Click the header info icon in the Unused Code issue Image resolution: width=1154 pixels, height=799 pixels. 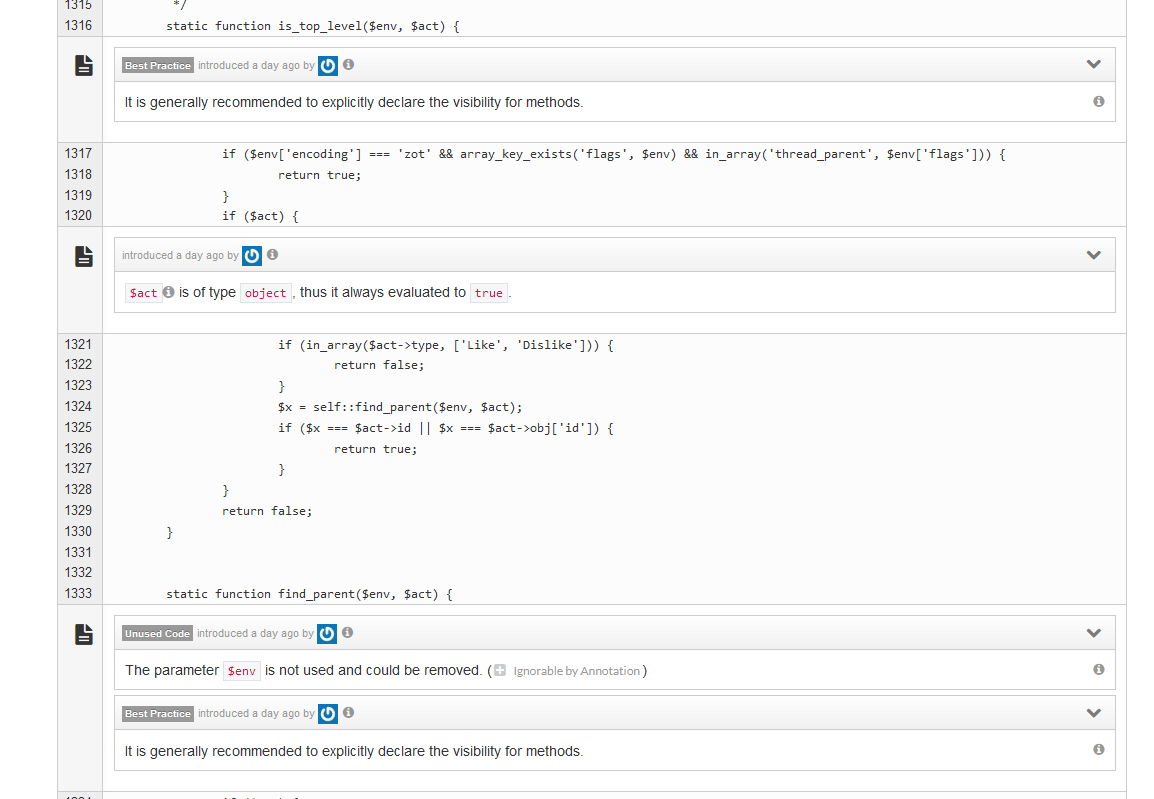(348, 632)
